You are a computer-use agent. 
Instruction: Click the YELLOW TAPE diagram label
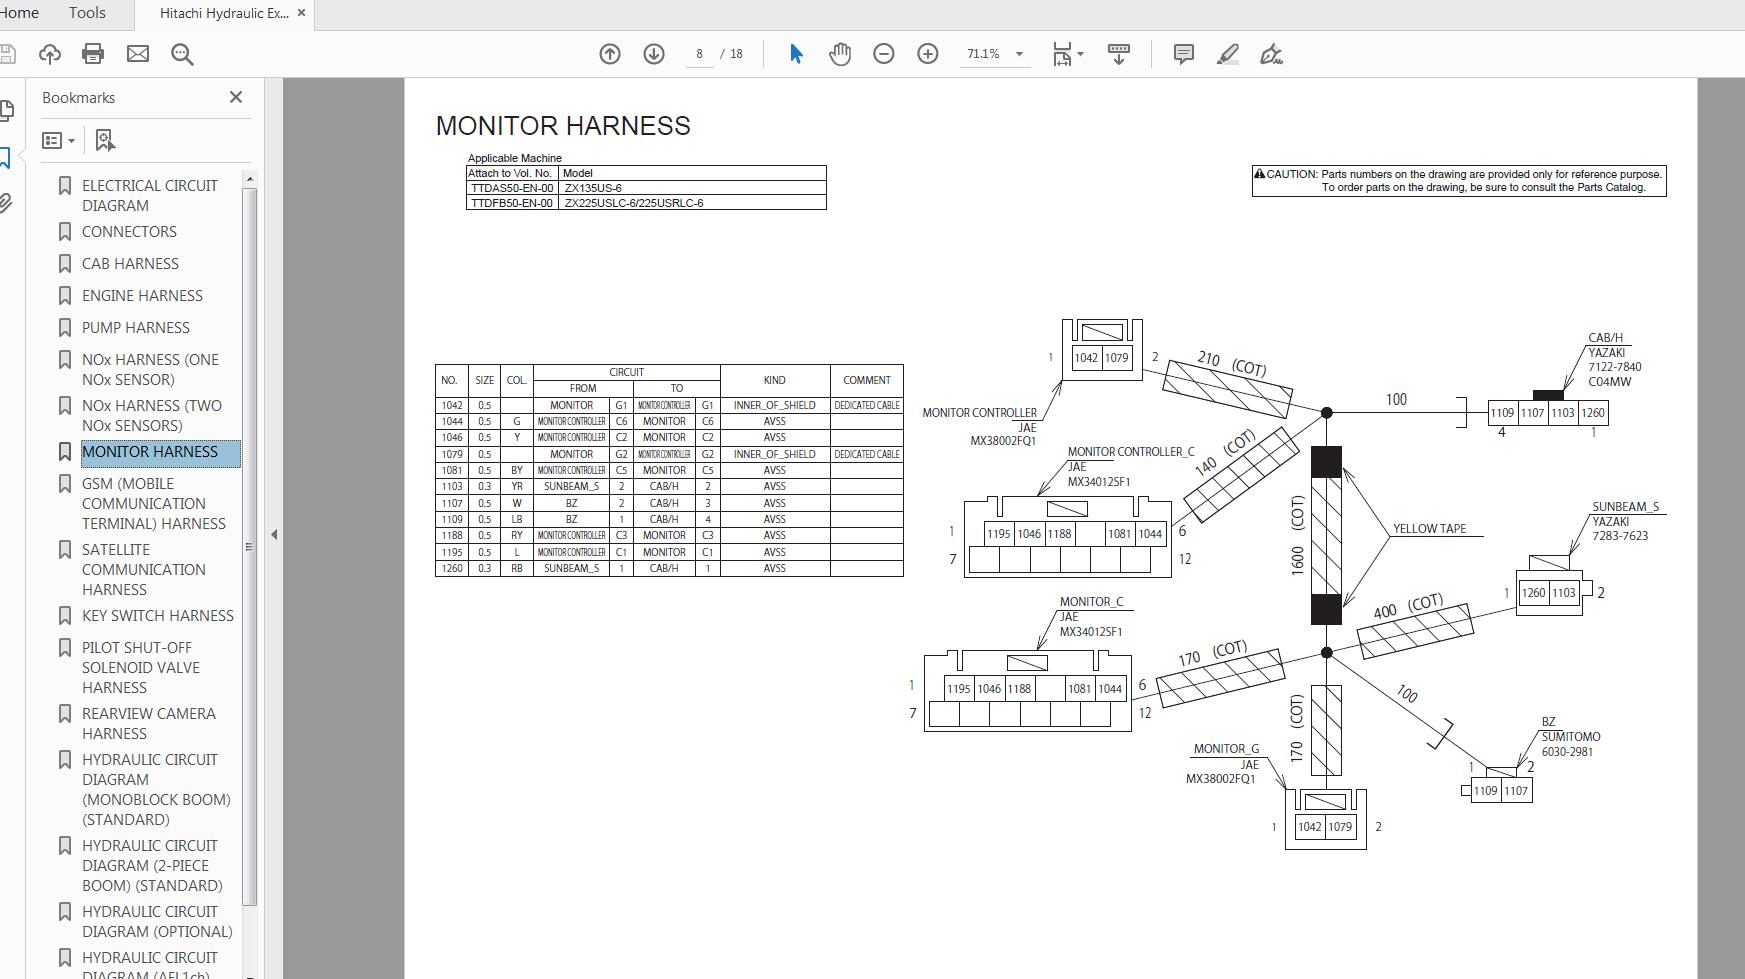pos(1429,529)
